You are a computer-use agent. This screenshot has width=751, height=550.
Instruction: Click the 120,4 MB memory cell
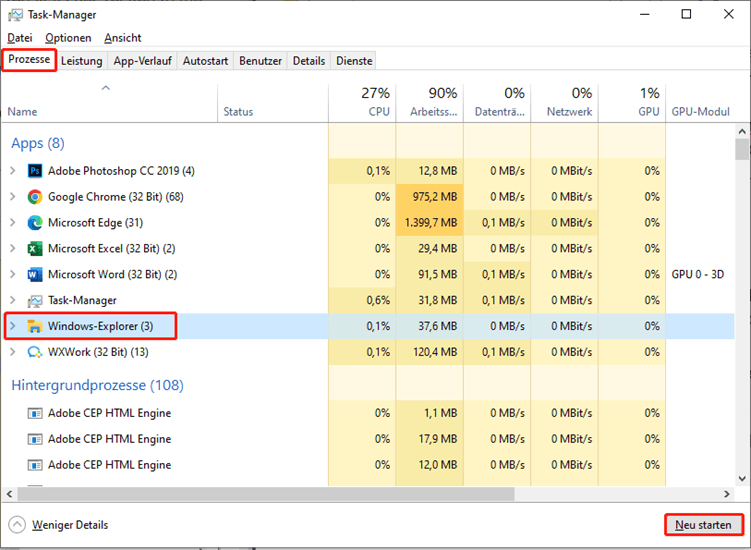[430, 352]
